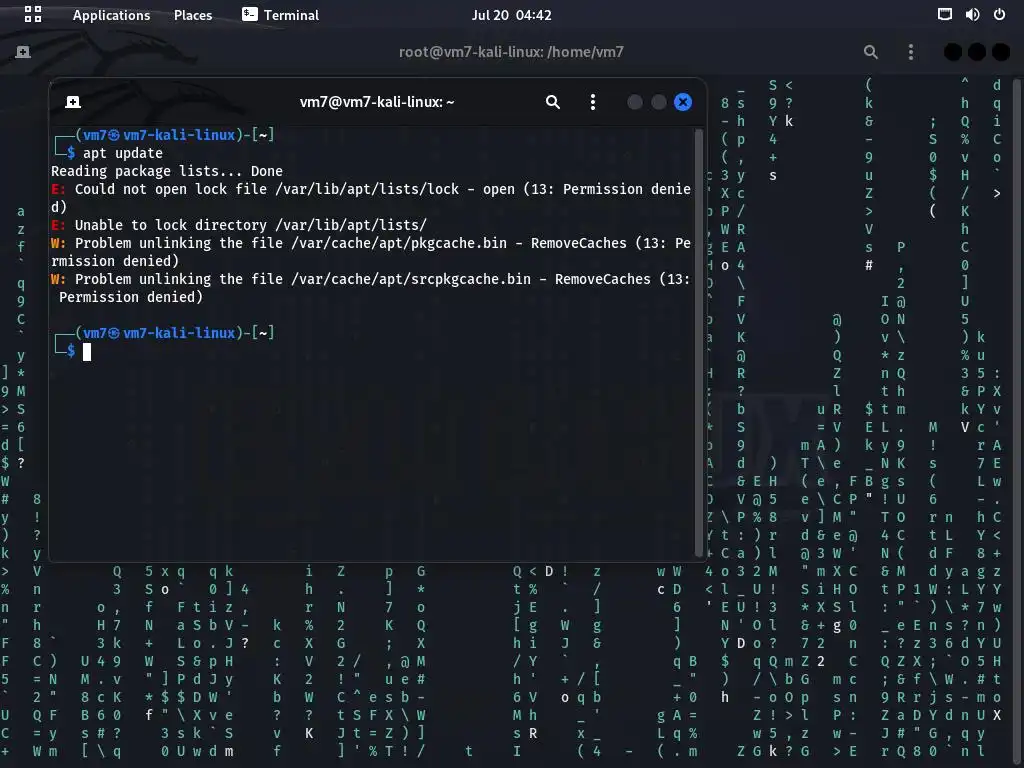The image size is (1024, 768).
Task: Open the clock showing Jul 20 04:42
Action: 511,15
